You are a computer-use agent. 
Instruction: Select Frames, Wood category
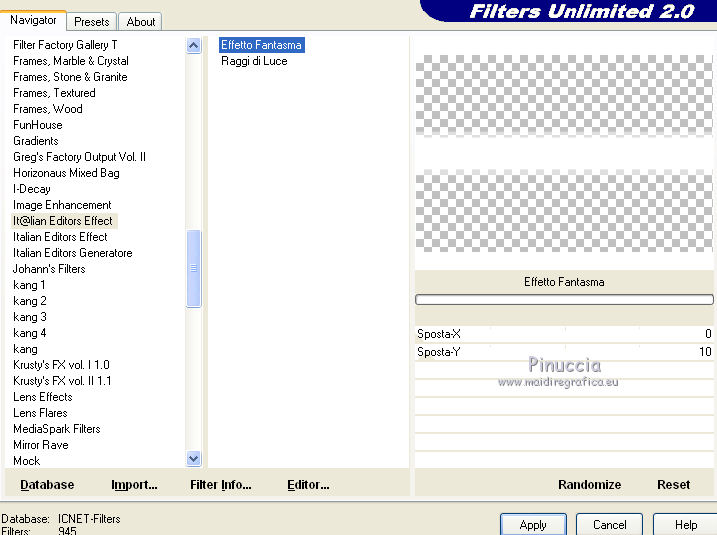point(48,109)
